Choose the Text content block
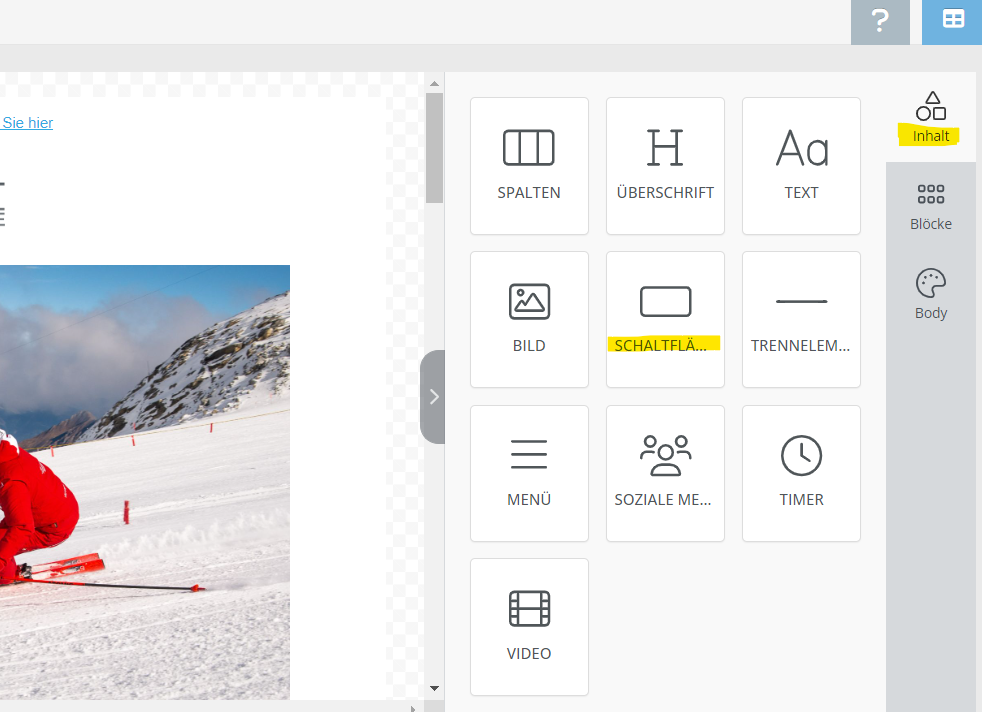The width and height of the screenshot is (982, 712). click(801, 166)
